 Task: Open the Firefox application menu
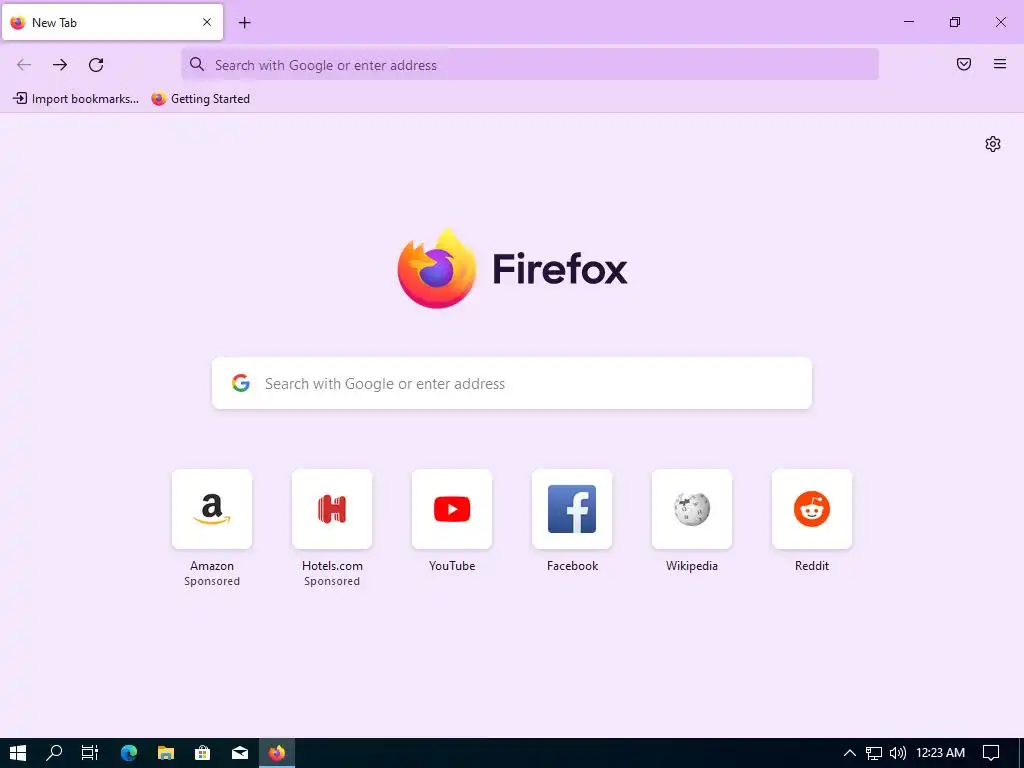(x=1000, y=64)
